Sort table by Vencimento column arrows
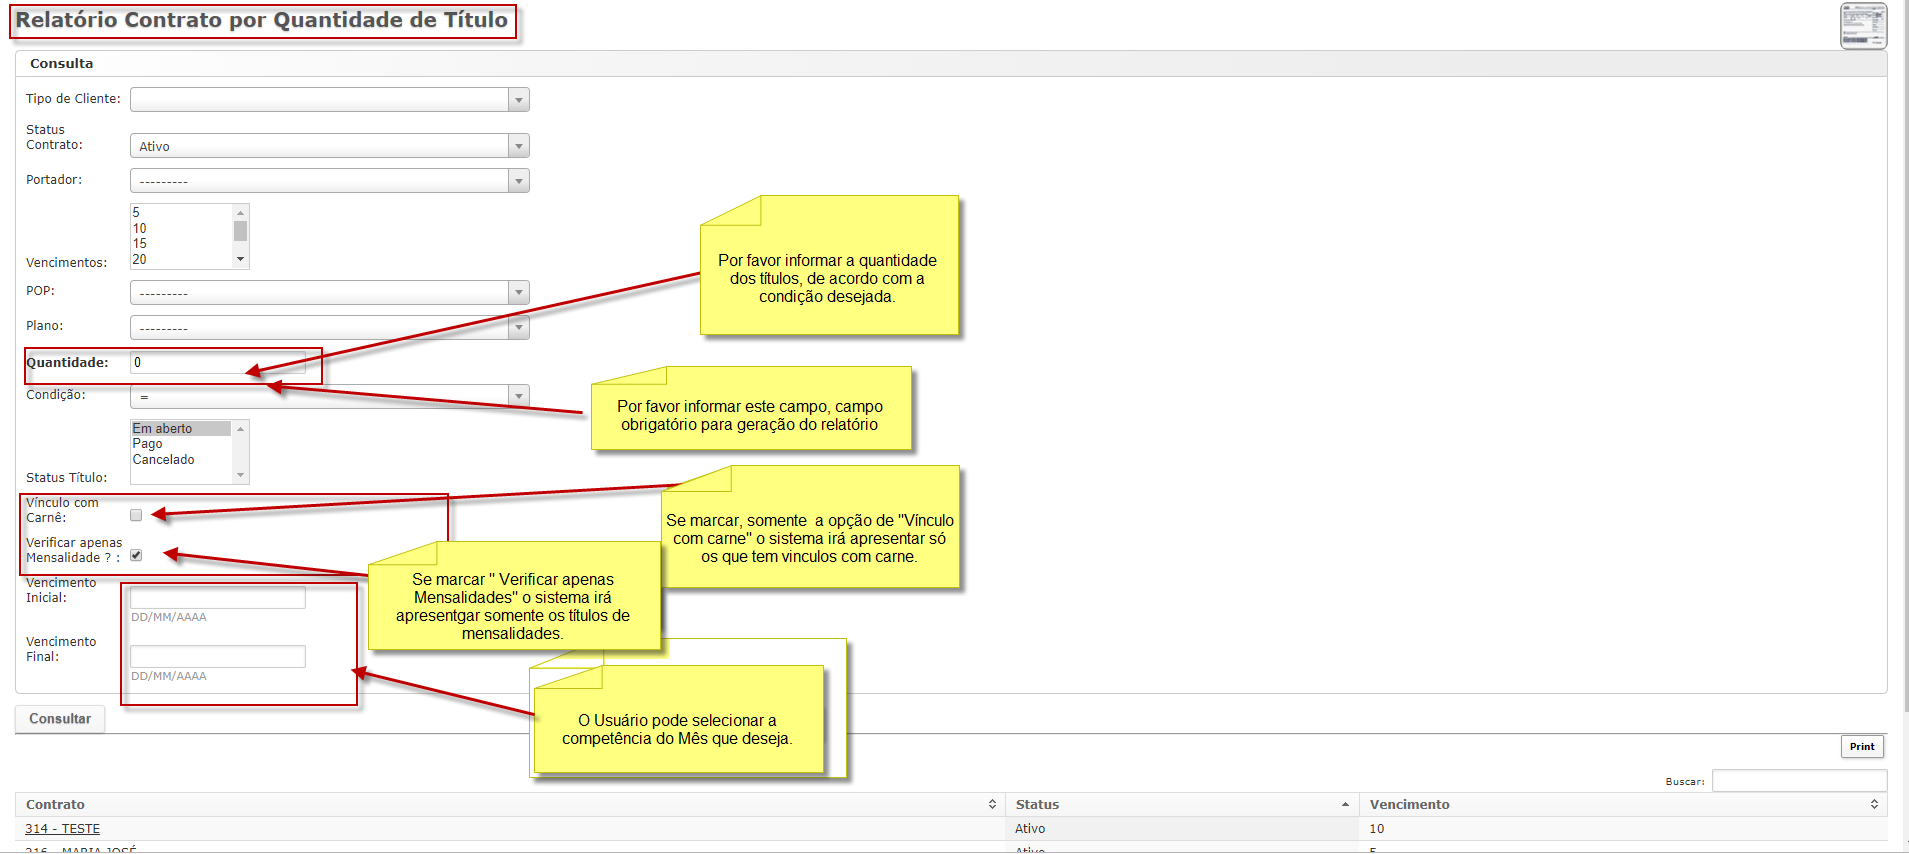Viewport: 1909px width, 854px height. (x=1874, y=804)
